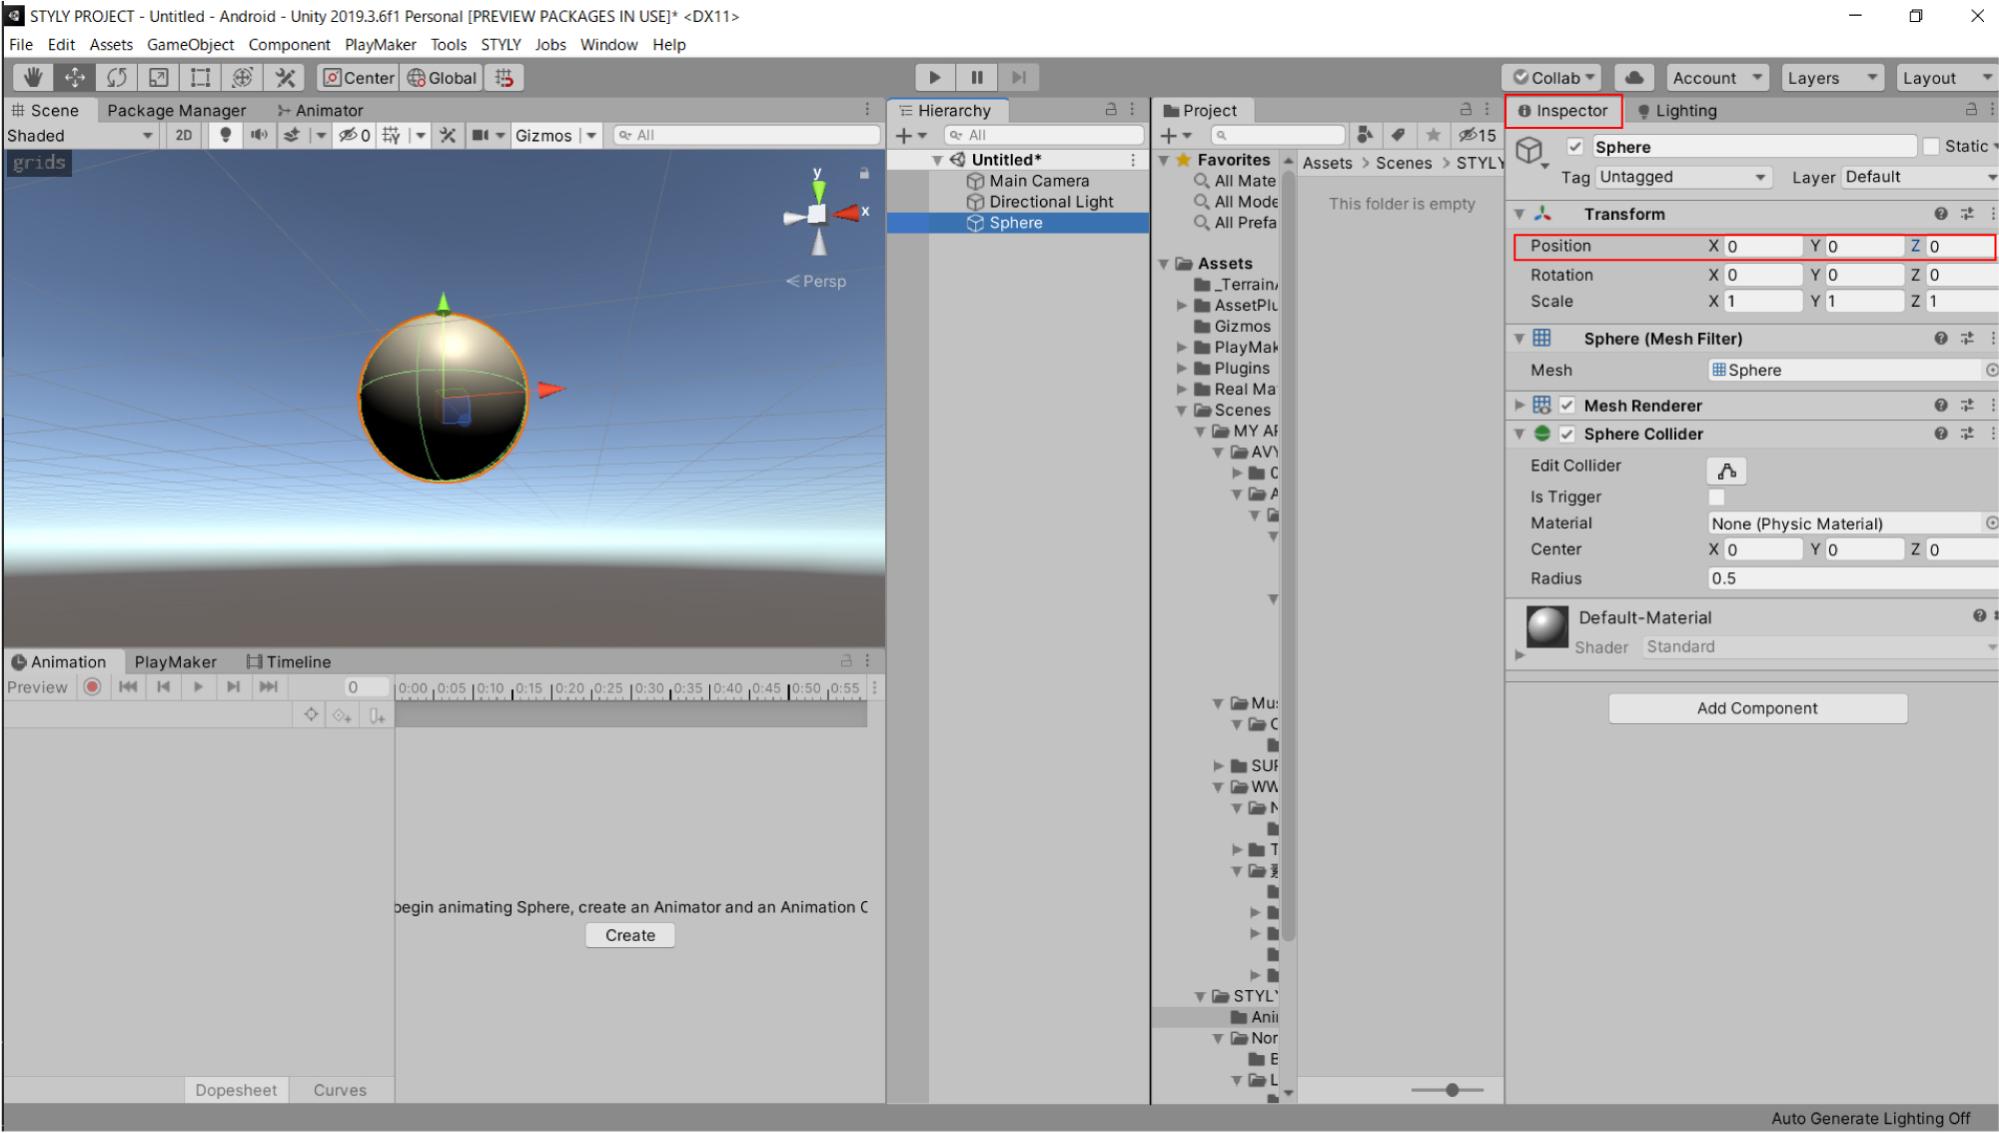Image resolution: width=1999 pixels, height=1133 pixels.
Task: Toggle the Global handle rotation button
Action: (442, 77)
